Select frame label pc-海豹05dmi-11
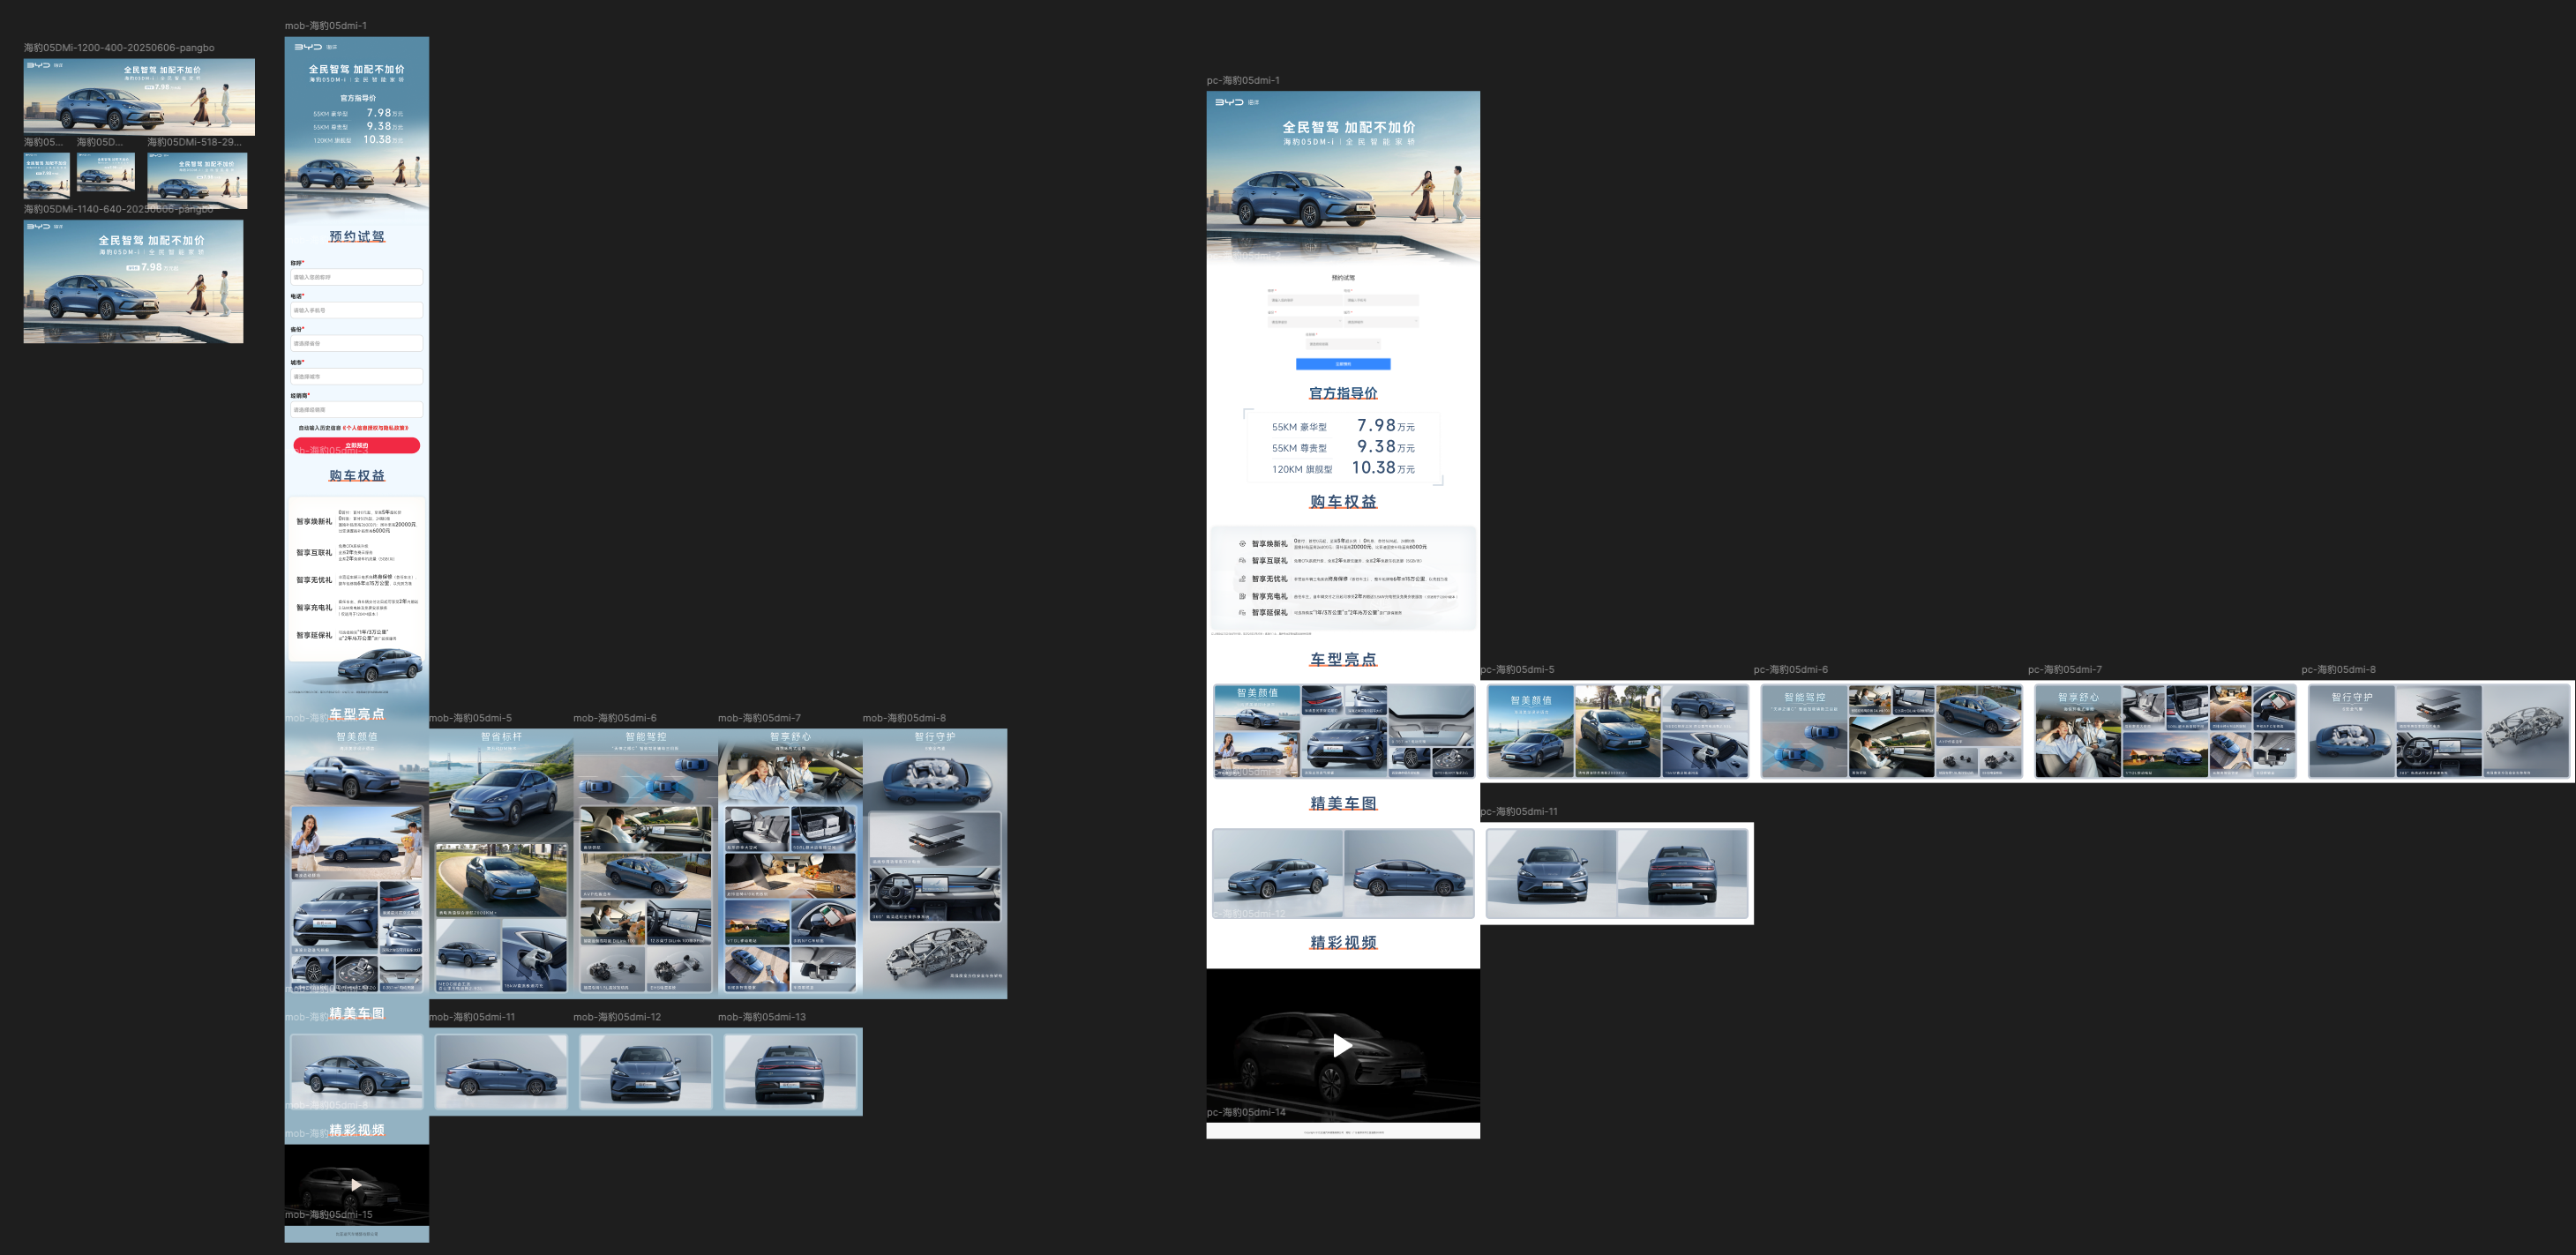2576x1255 pixels. (x=1519, y=812)
